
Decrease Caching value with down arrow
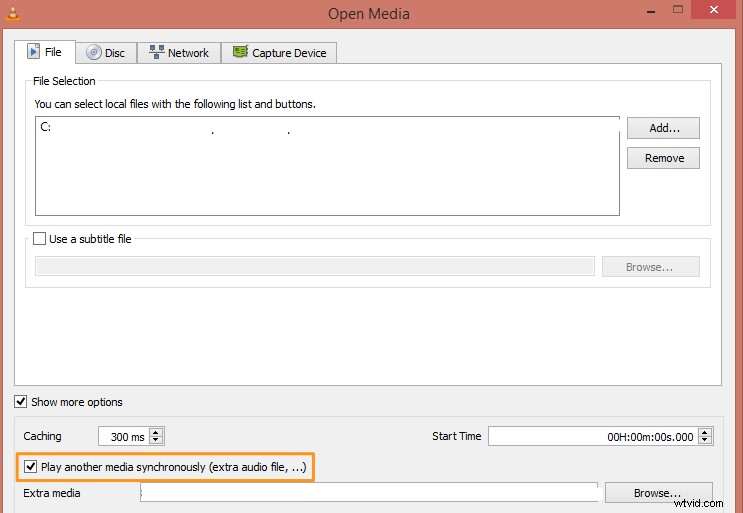pyautogui.click(x=156, y=440)
